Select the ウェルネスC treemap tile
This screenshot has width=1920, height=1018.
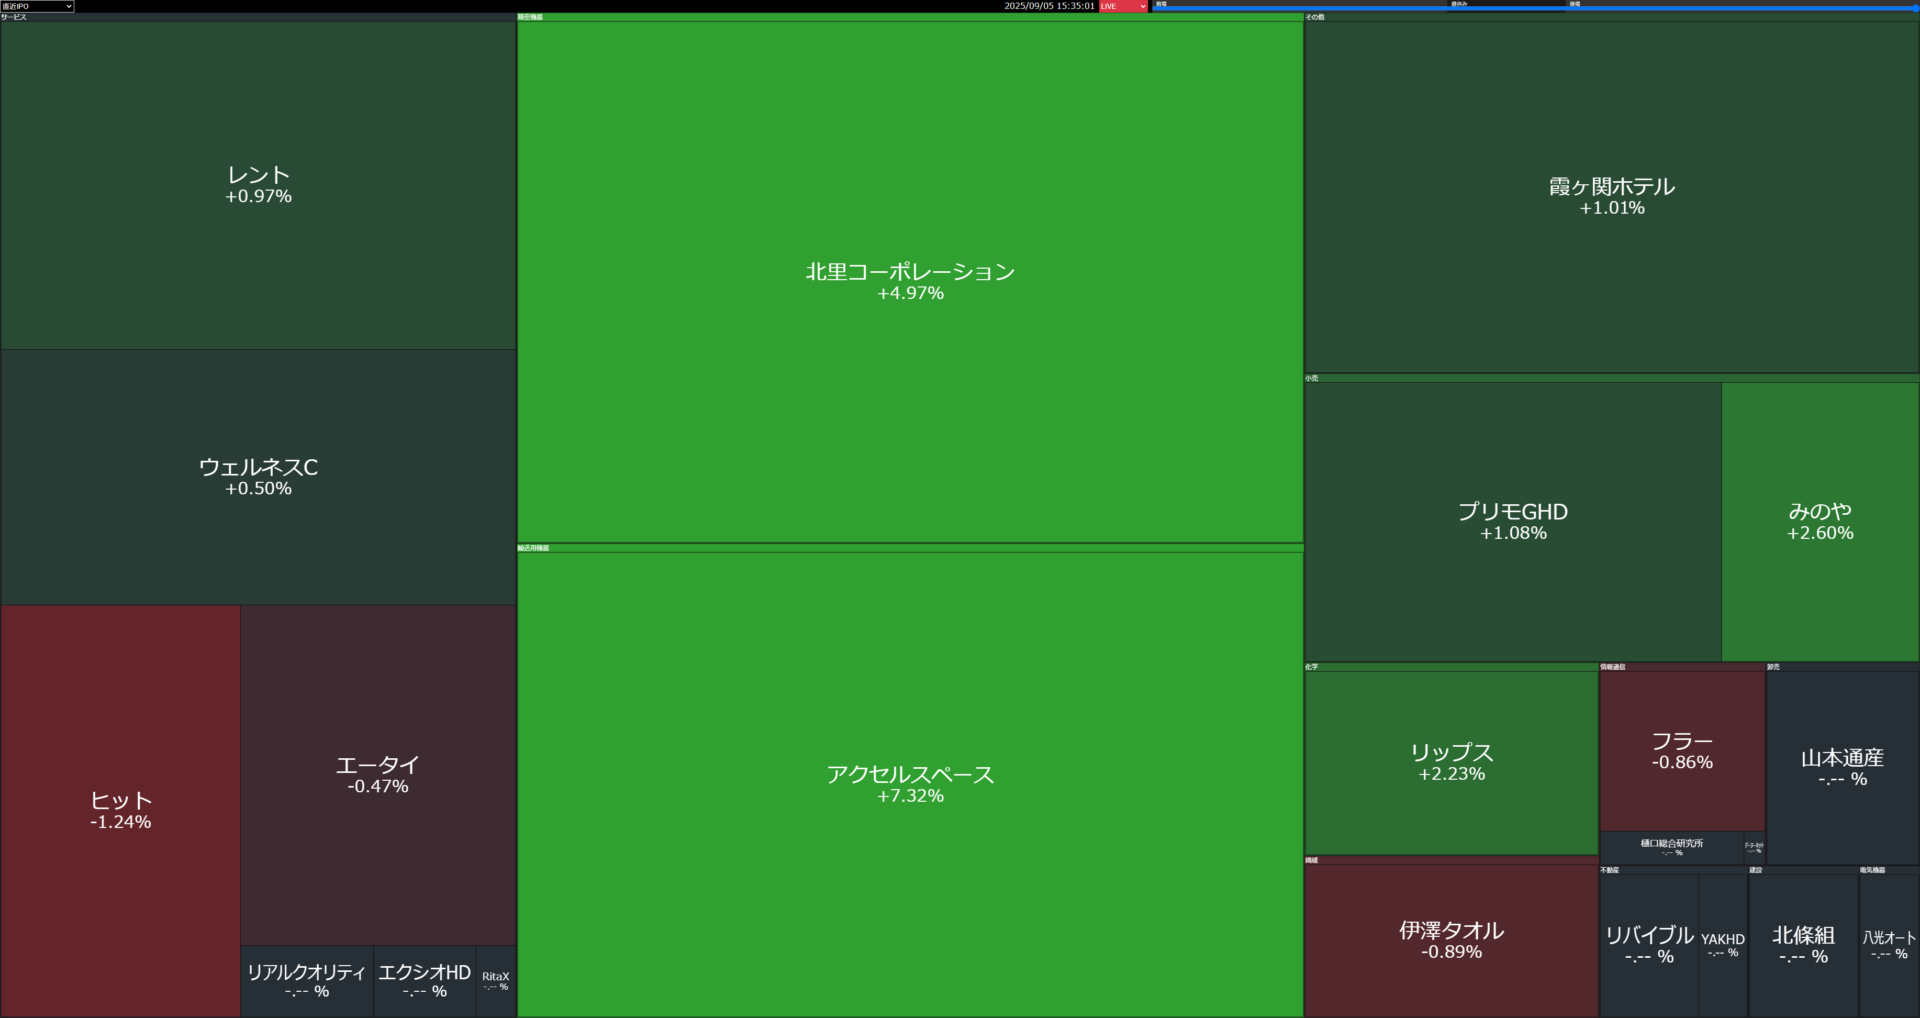point(258,477)
